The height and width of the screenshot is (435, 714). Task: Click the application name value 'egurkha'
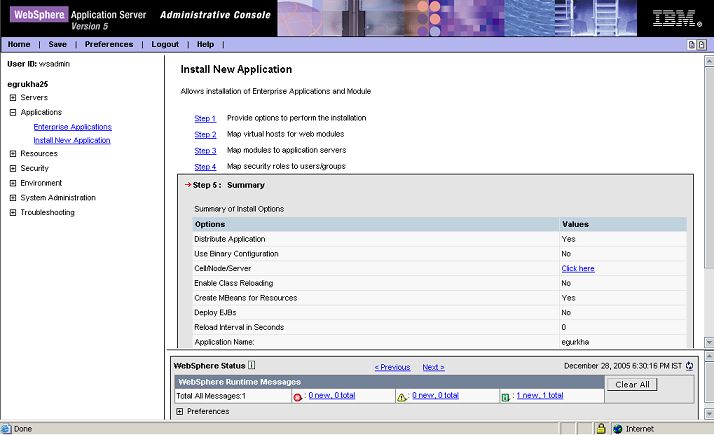click(x=575, y=342)
